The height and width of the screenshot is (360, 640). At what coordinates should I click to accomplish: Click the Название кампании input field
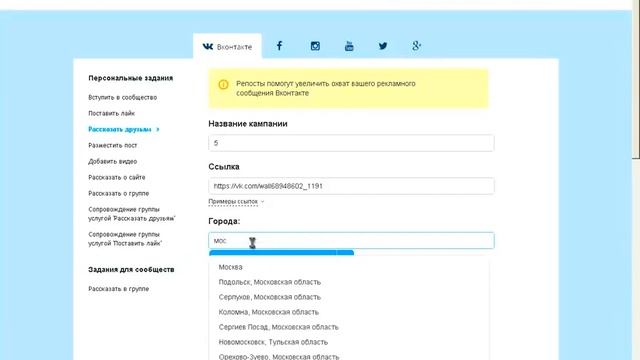click(351, 143)
